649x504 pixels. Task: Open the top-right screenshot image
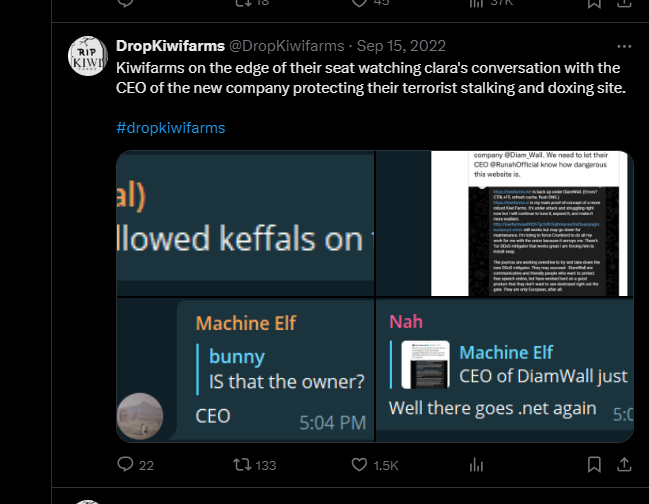(505, 223)
